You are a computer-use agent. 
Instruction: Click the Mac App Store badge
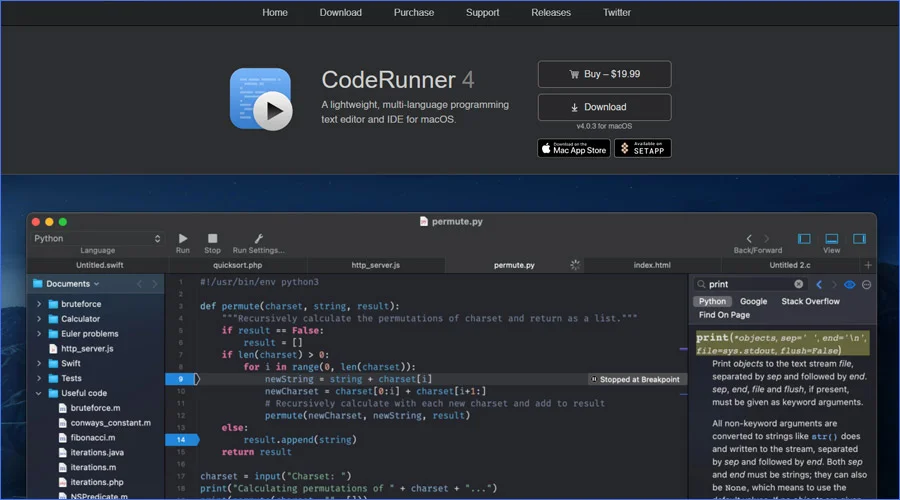point(574,148)
